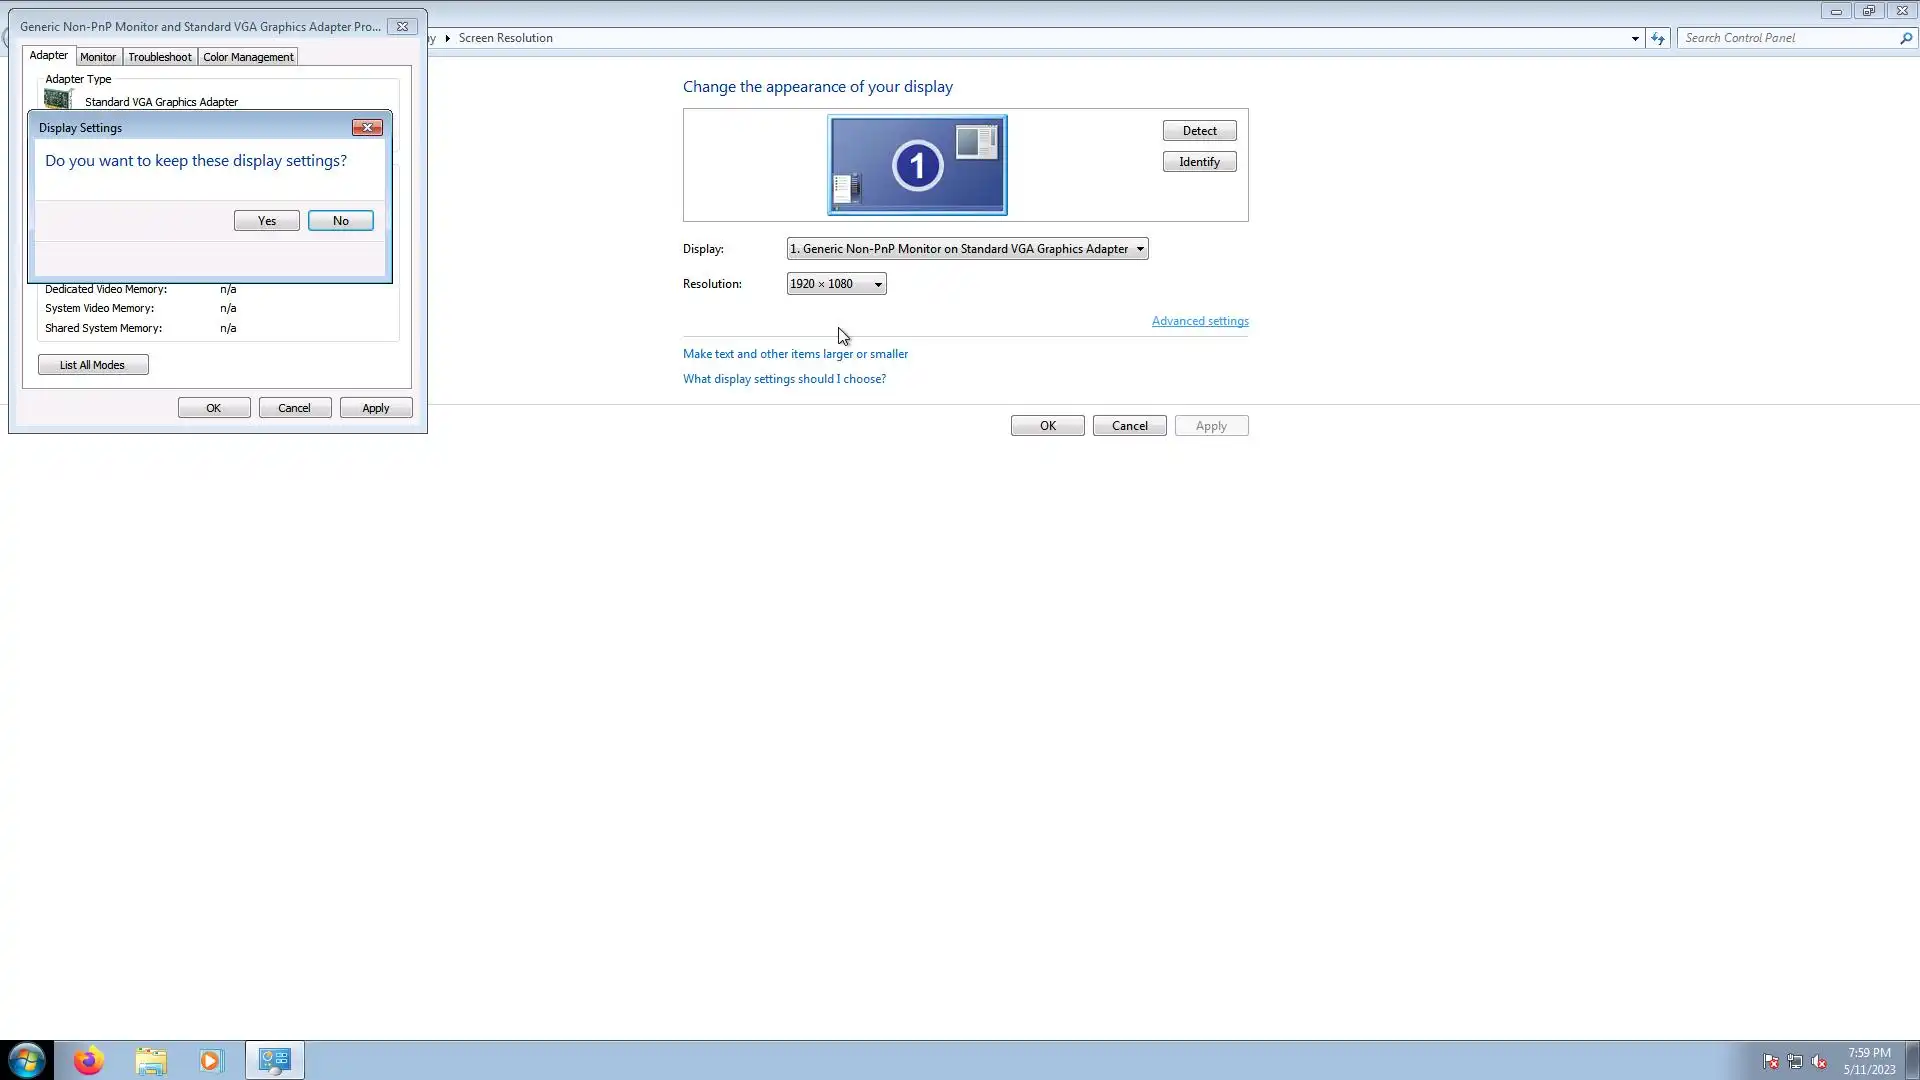The width and height of the screenshot is (1920, 1080).
Task: Switch to the Monitor tab
Action: click(x=98, y=57)
